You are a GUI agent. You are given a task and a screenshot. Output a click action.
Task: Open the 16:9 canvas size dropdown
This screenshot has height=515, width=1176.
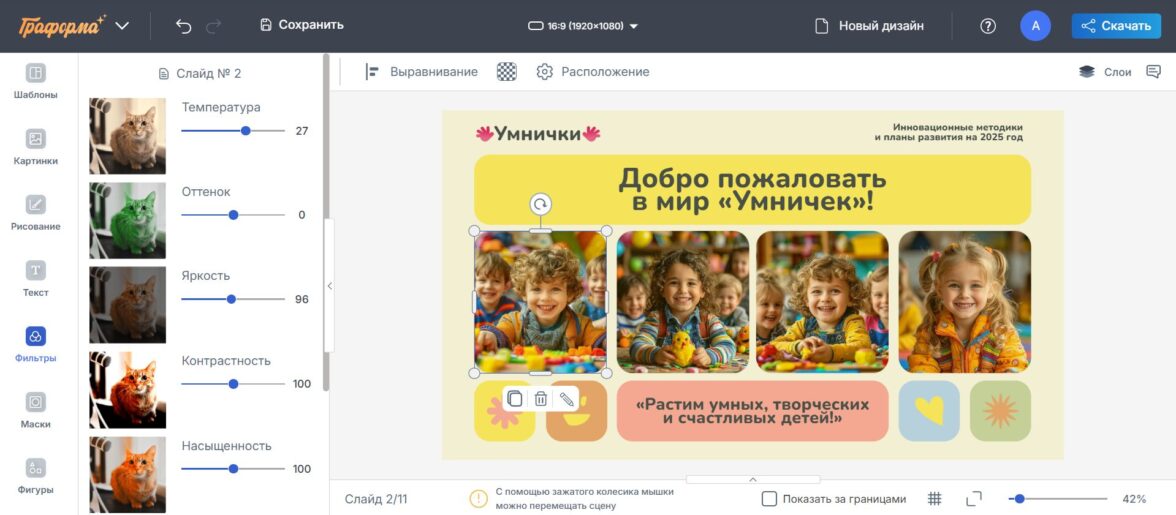click(583, 26)
